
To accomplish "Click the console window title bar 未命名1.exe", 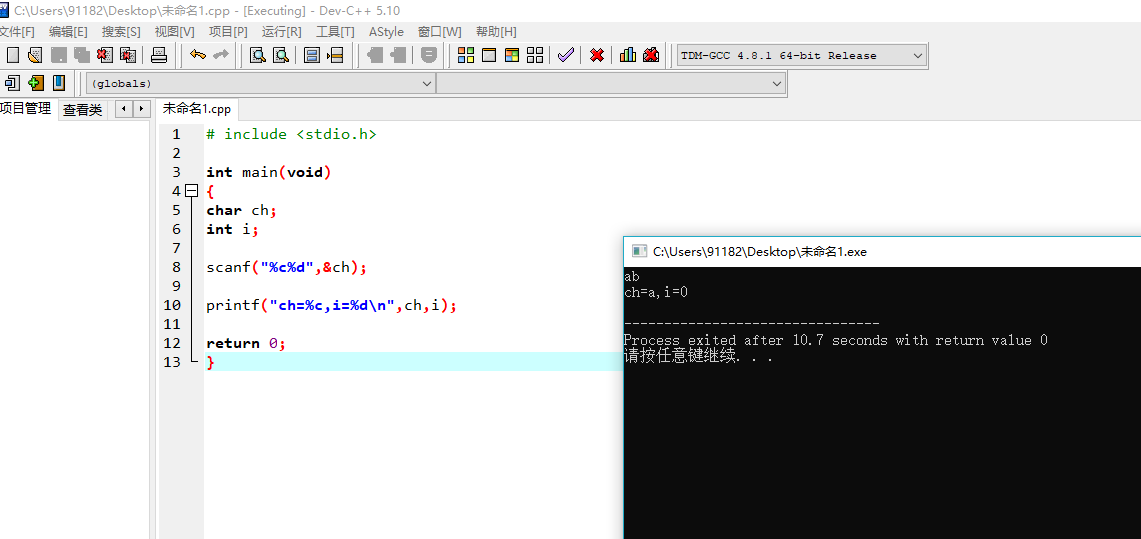I will tap(882, 252).
